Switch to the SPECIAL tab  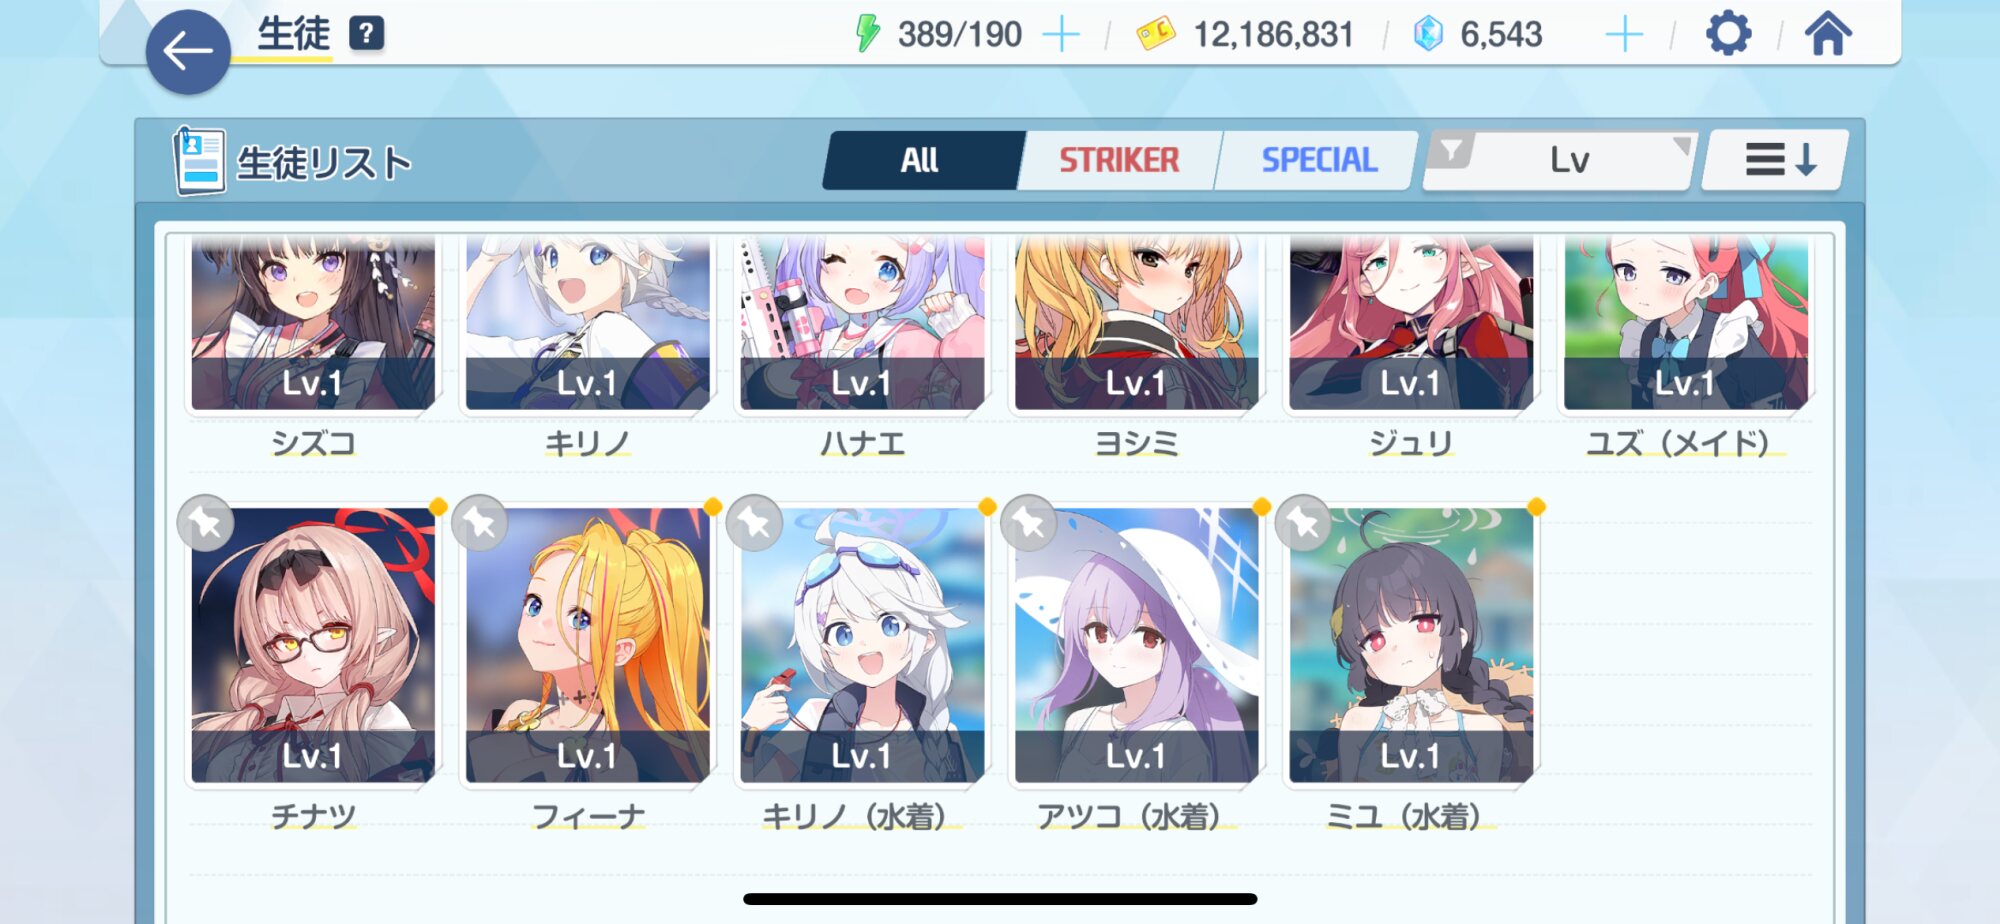pos(1319,160)
